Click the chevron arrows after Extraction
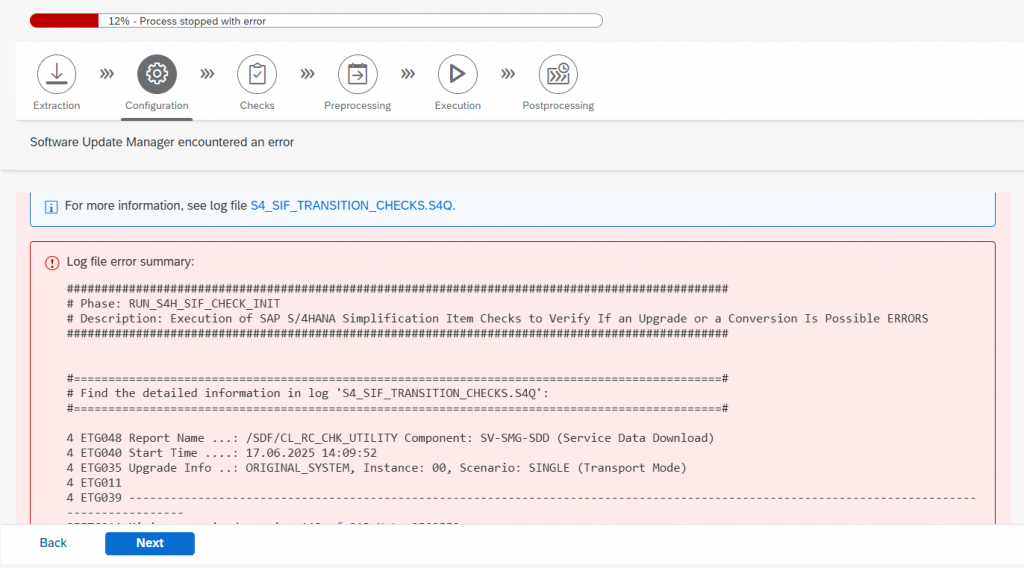The width and height of the screenshot is (1024, 568). tap(107, 74)
